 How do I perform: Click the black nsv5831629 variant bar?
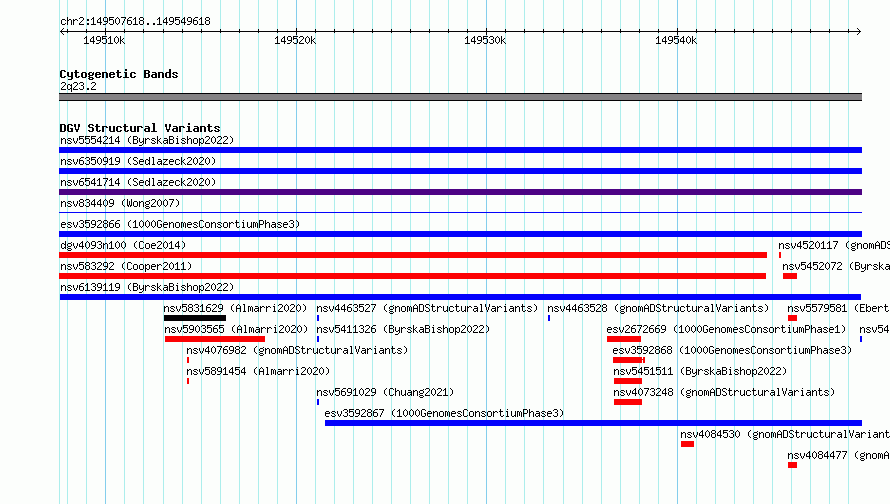click(x=195, y=318)
